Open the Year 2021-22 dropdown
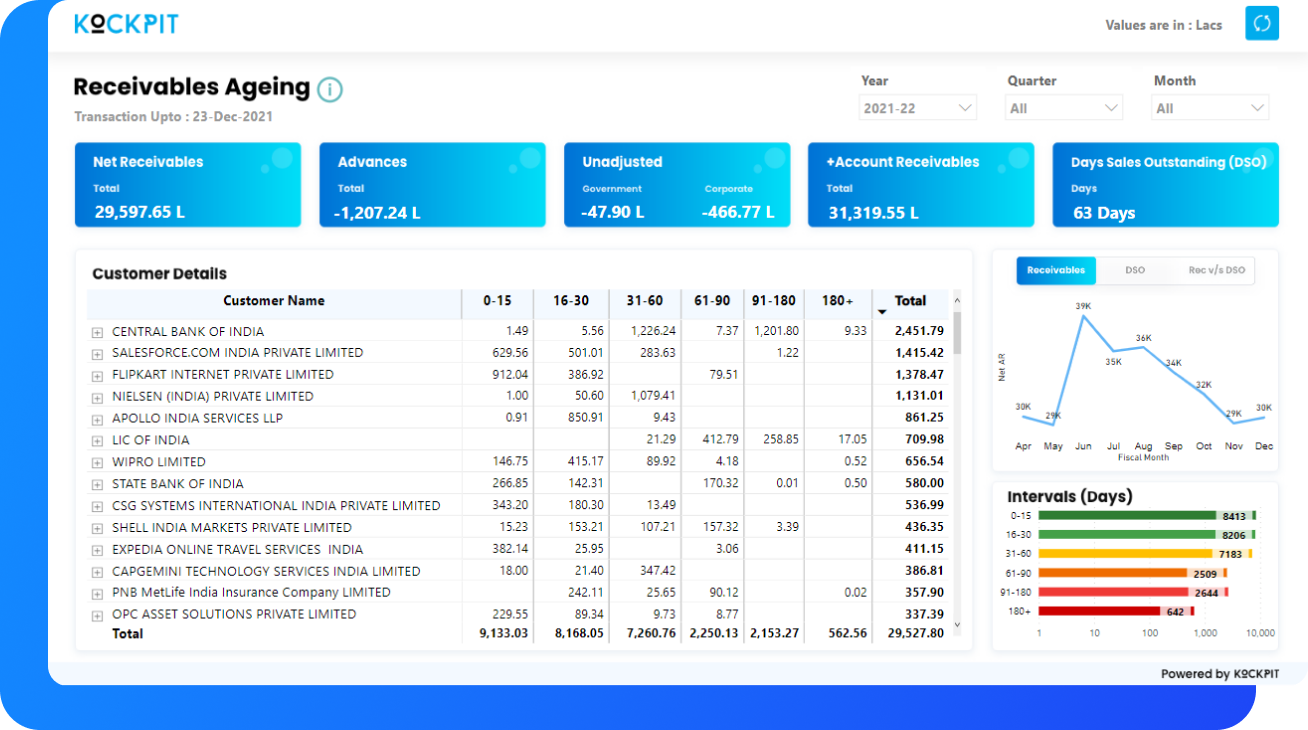 [918, 108]
